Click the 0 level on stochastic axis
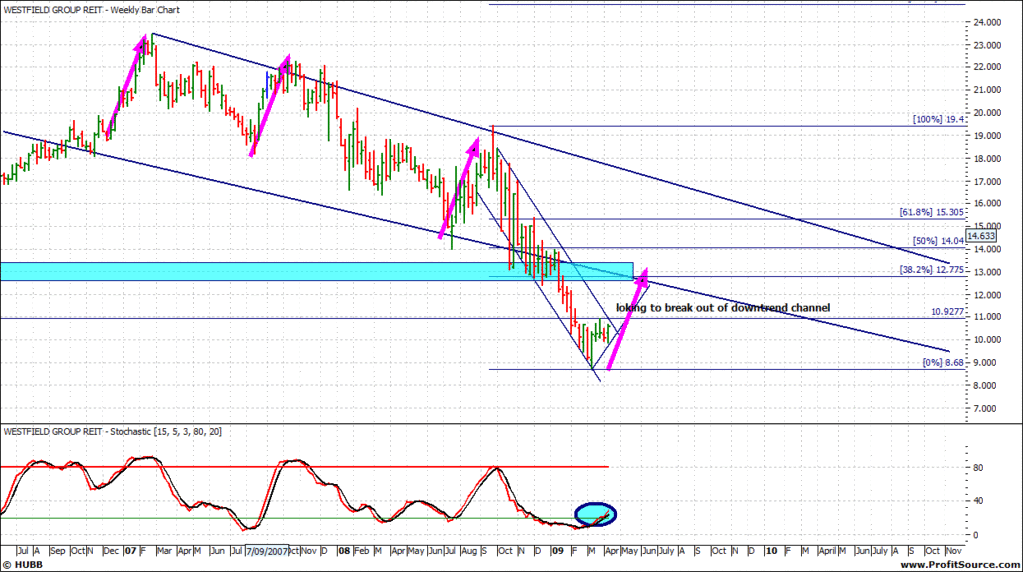 975,535
